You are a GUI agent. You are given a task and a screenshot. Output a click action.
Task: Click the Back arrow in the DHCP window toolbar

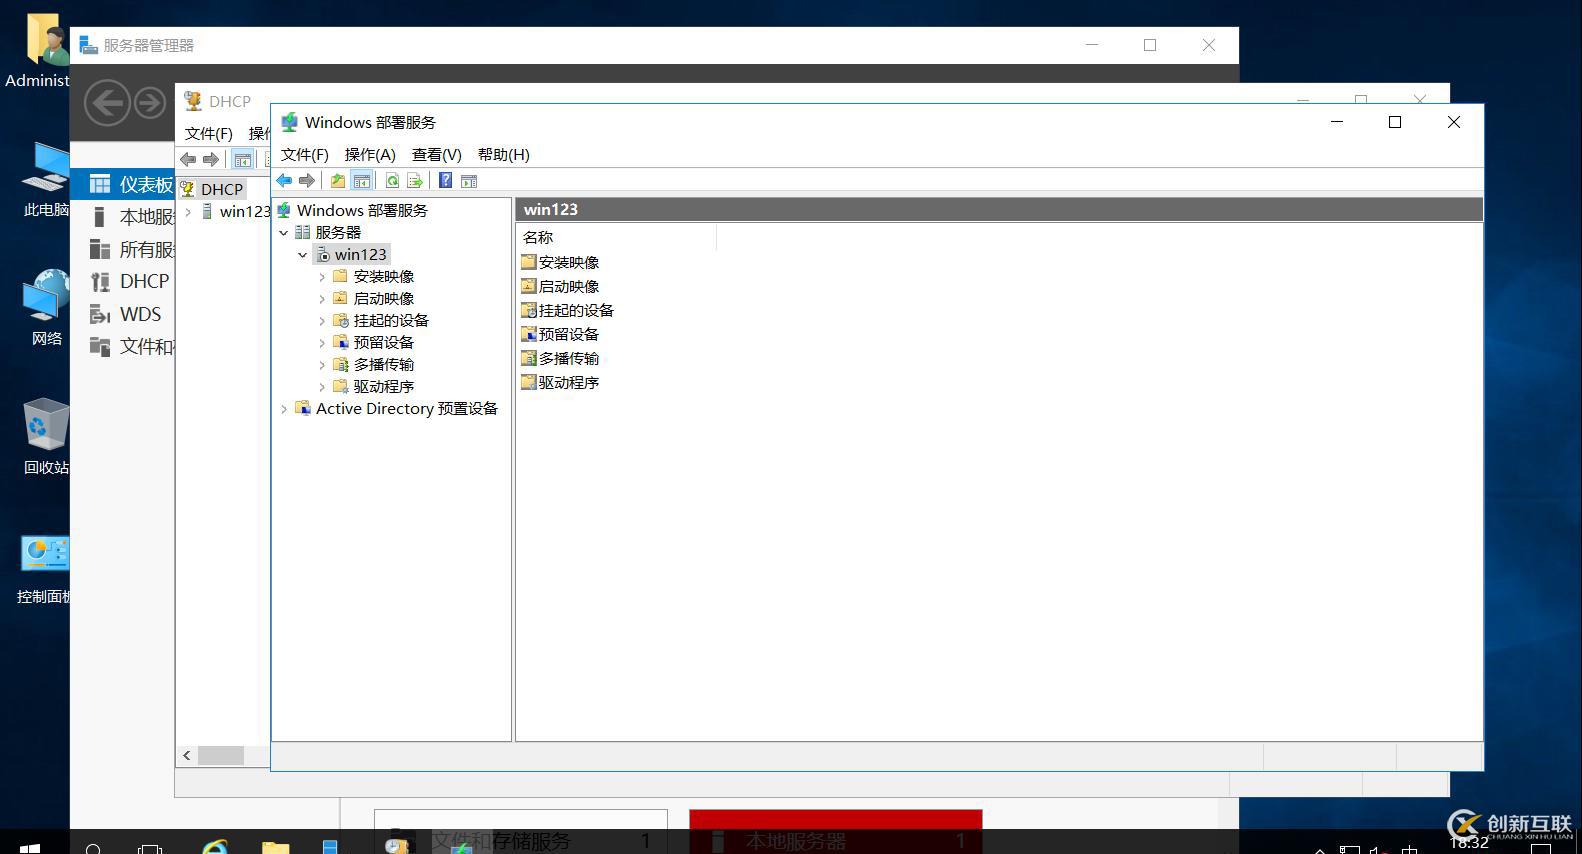[x=188, y=159]
